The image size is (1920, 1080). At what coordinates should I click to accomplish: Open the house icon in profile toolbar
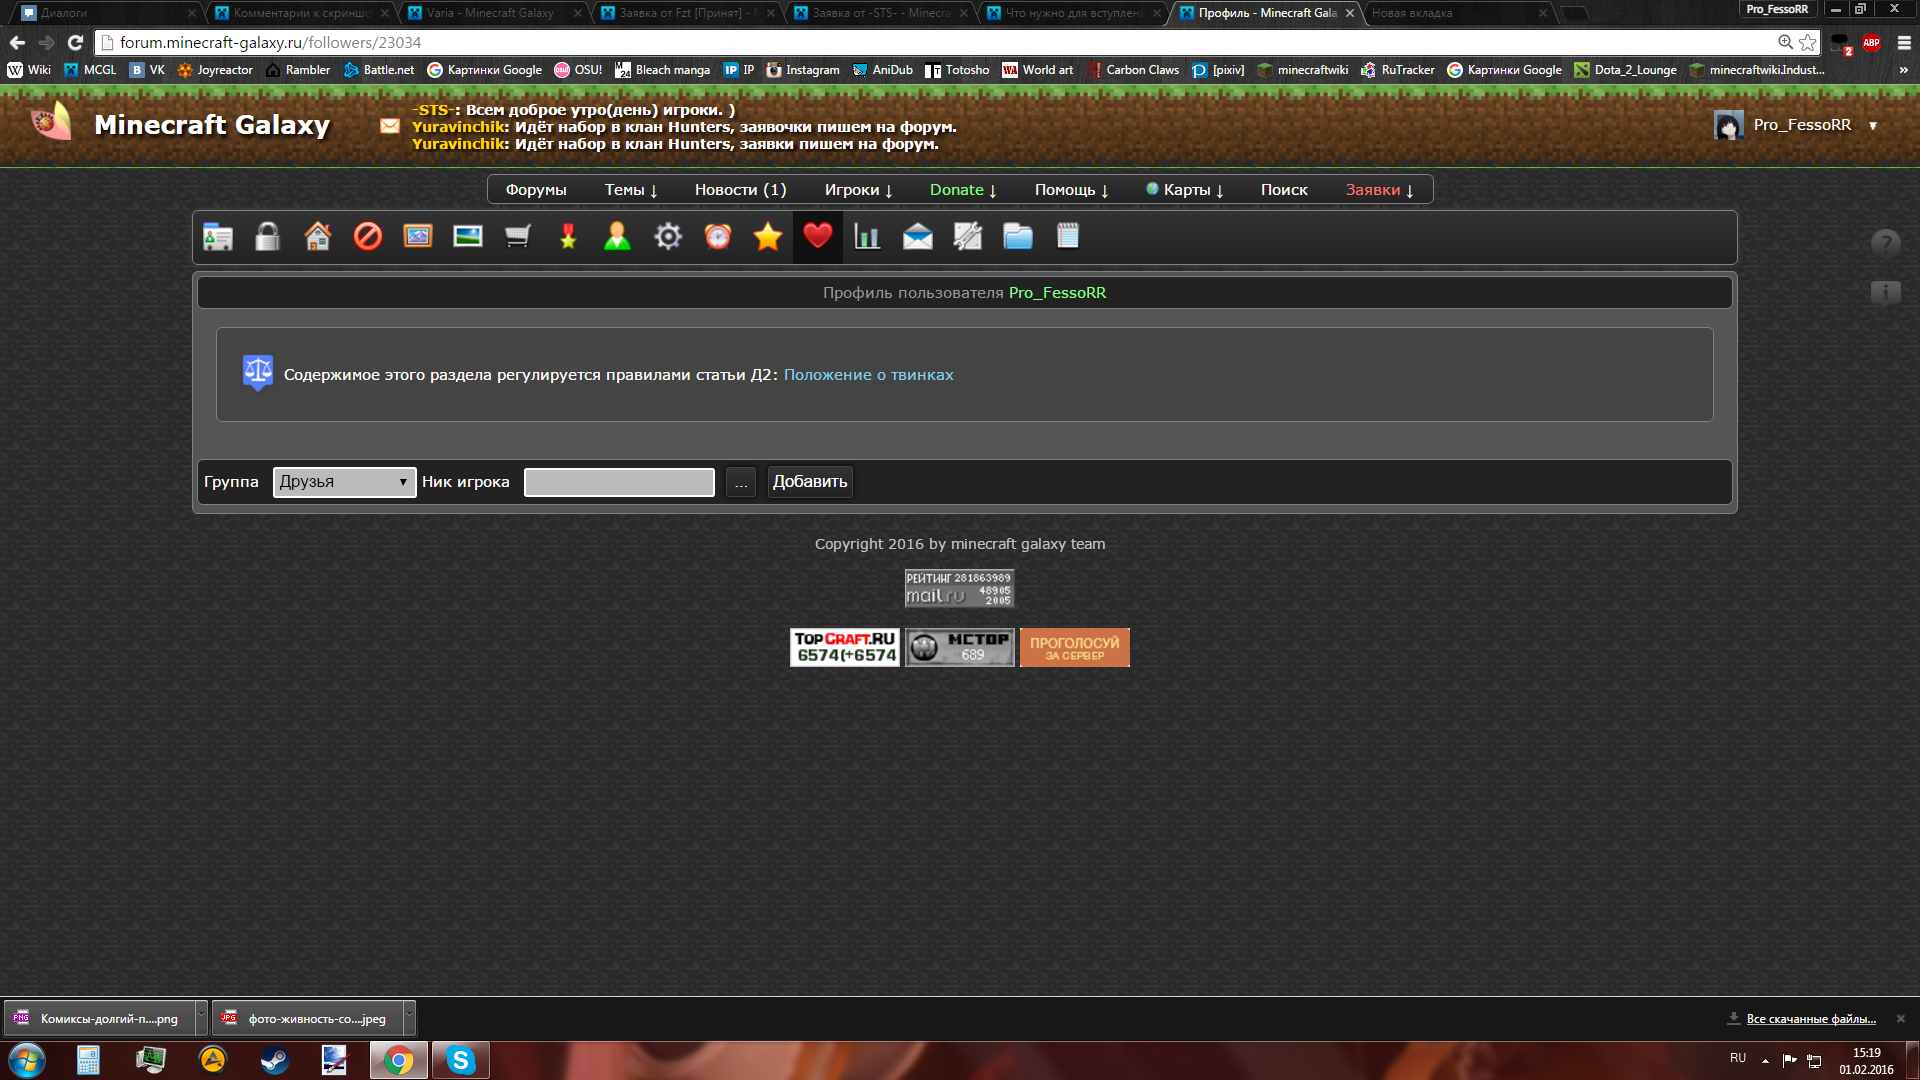[318, 237]
